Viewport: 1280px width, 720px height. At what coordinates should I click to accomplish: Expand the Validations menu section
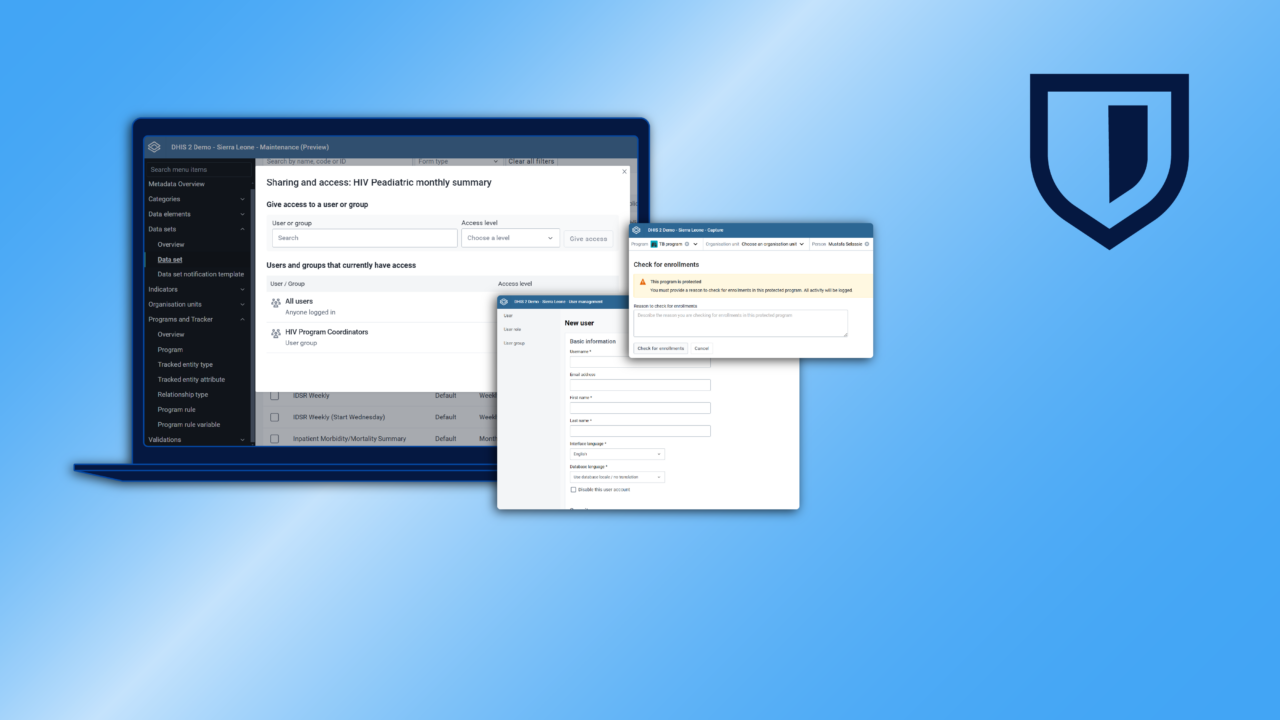[x=242, y=439]
